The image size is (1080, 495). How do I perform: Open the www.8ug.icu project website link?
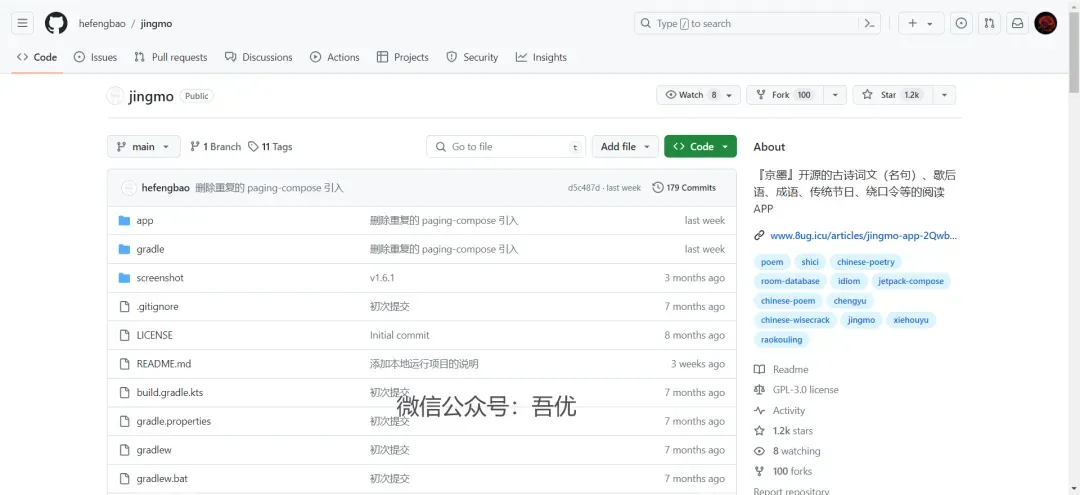click(x=864, y=235)
